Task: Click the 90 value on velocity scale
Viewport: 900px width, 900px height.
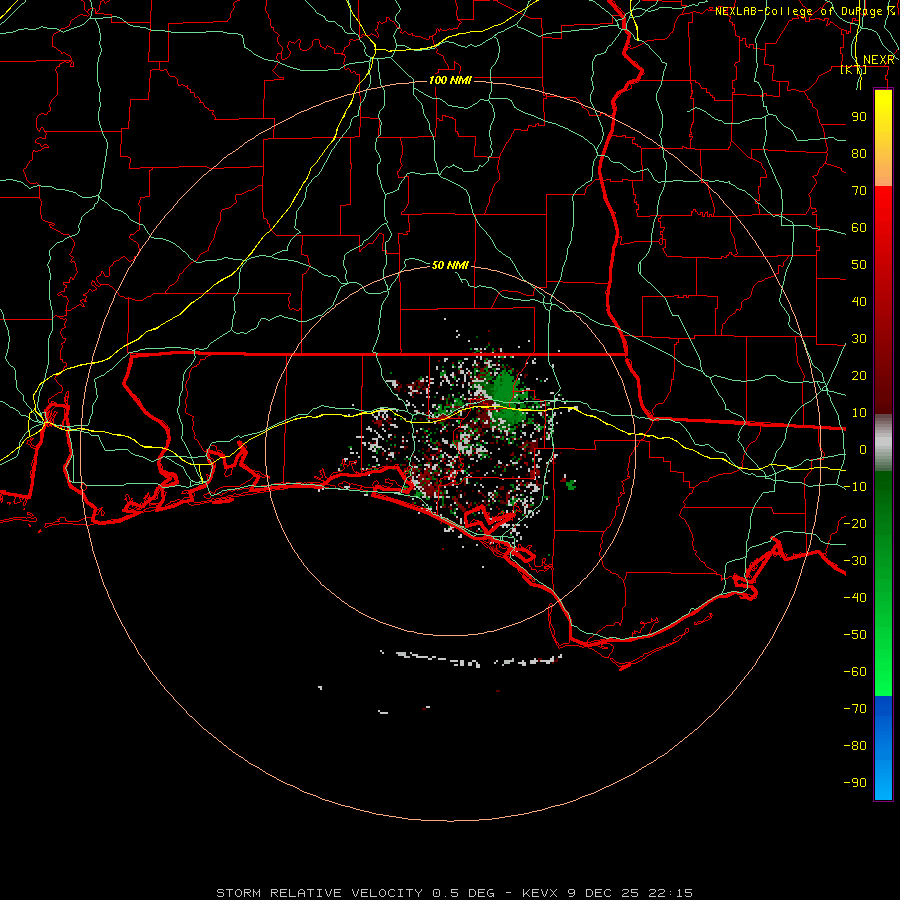Action: 859,117
